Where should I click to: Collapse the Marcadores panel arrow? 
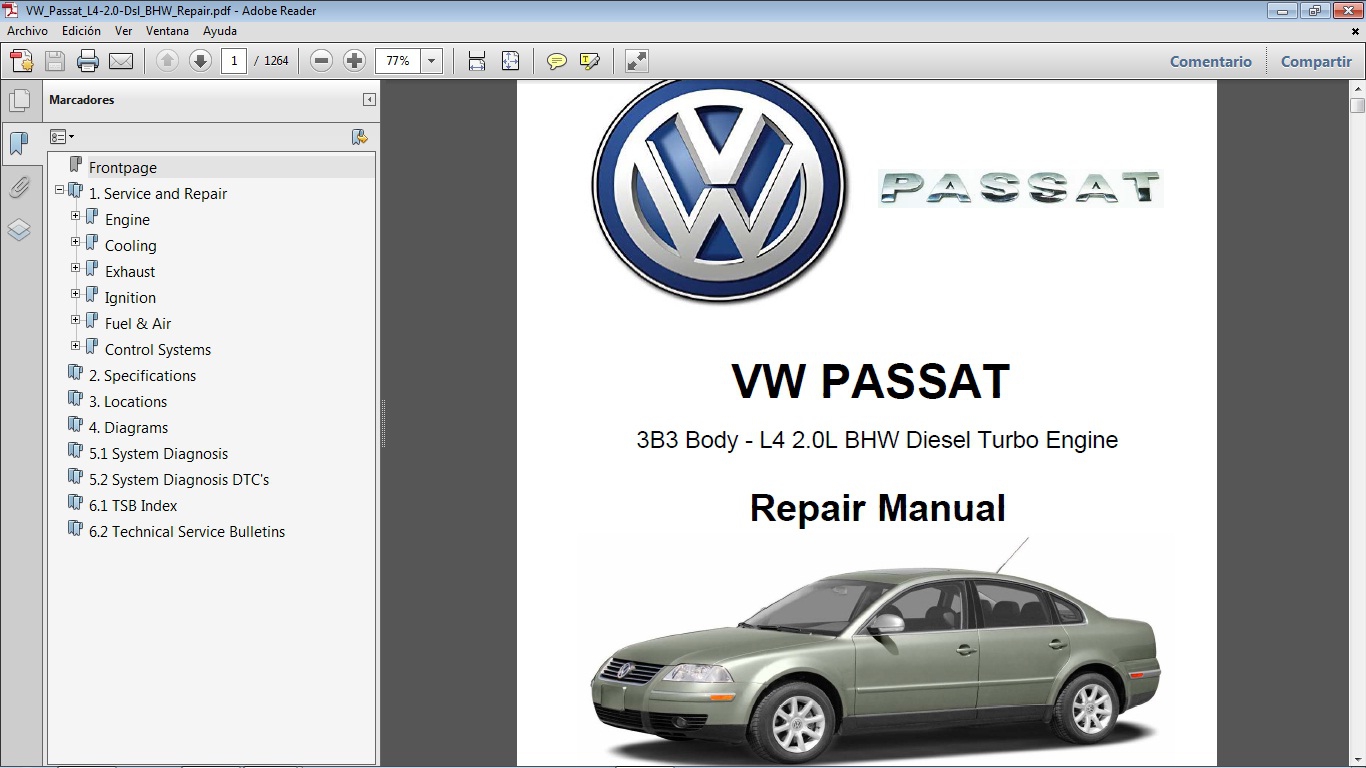tap(368, 100)
